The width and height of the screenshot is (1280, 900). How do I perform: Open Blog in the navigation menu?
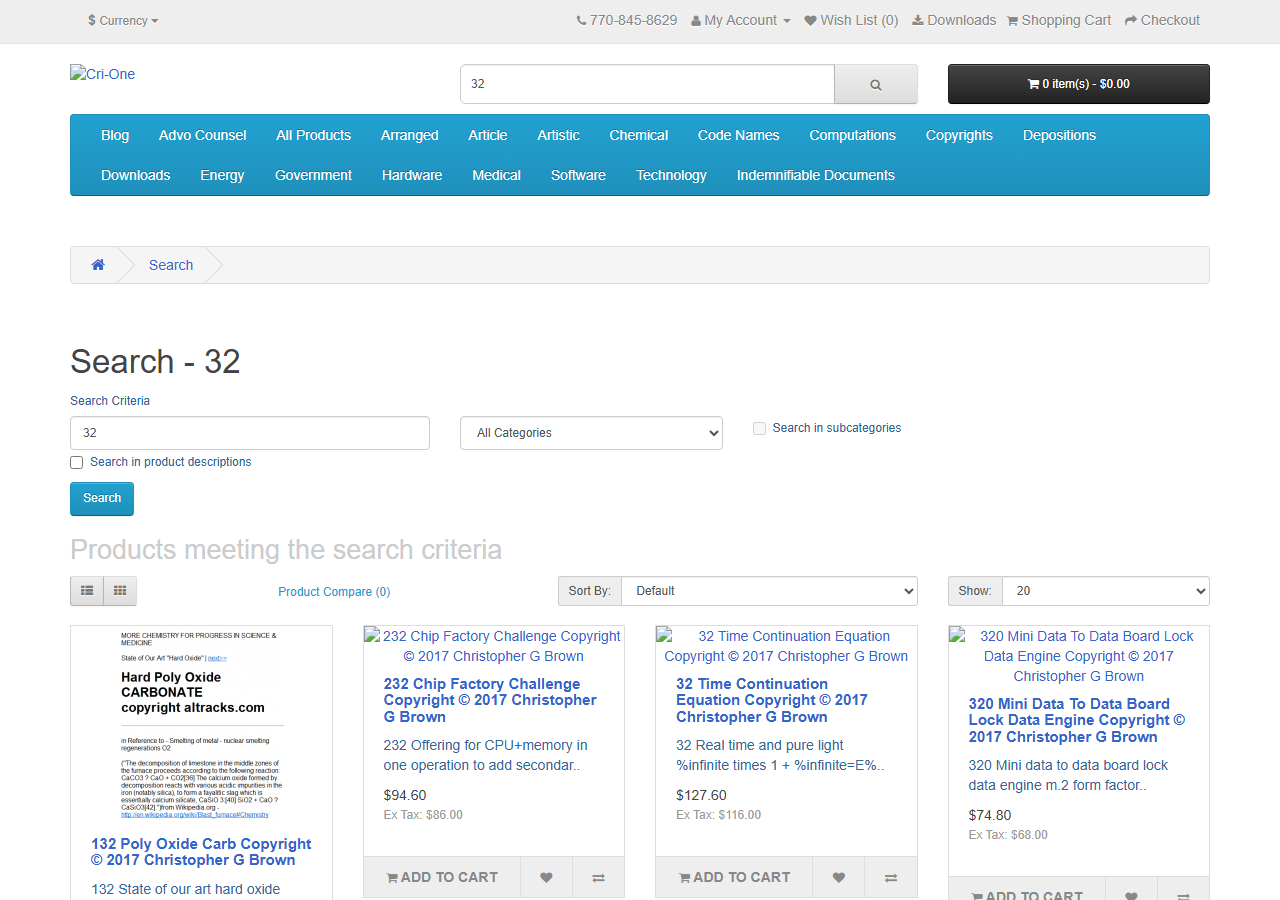(115, 135)
